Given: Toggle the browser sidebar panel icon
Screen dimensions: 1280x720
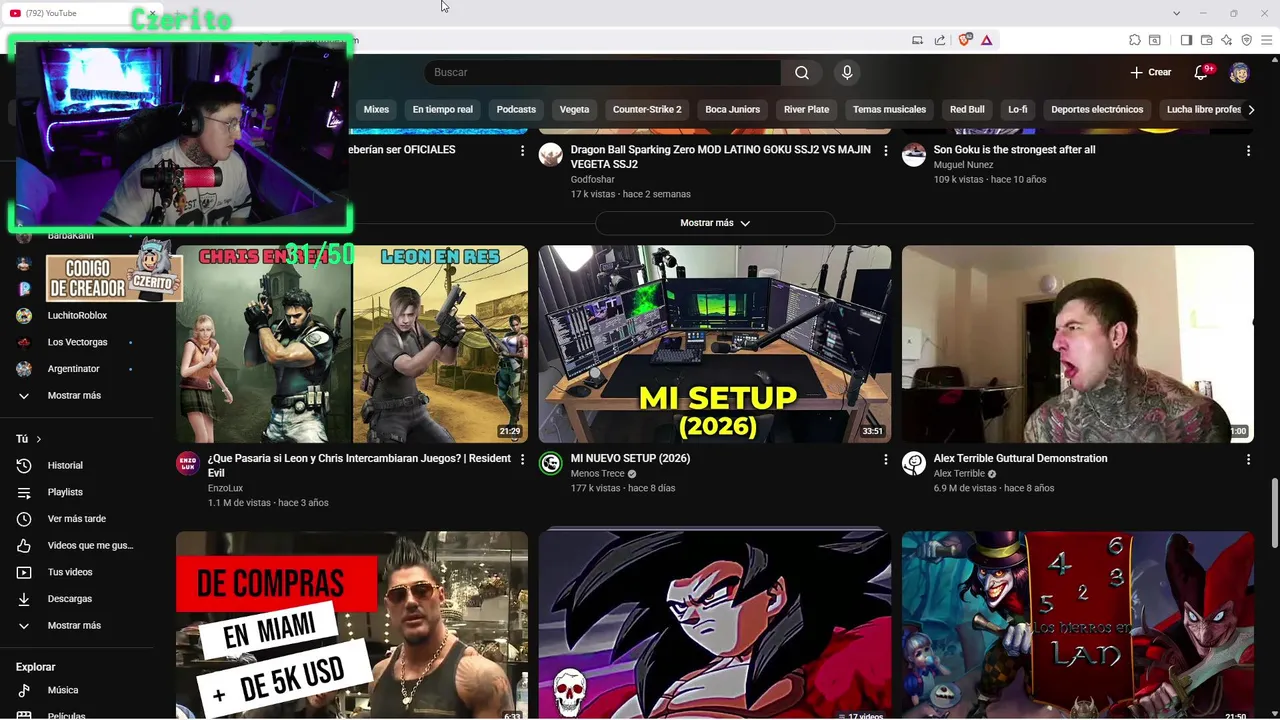Looking at the screenshot, I should click(1186, 40).
